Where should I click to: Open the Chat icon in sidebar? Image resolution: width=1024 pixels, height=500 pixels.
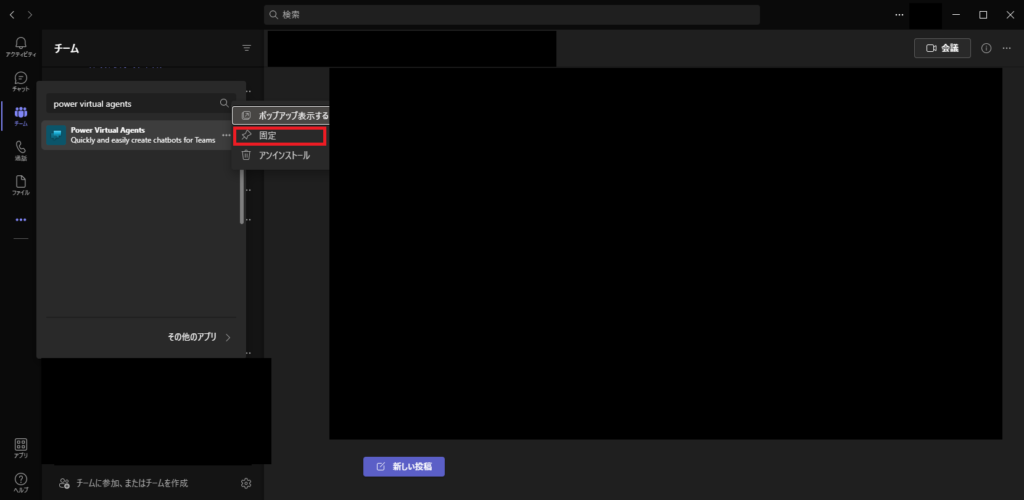tap(21, 82)
